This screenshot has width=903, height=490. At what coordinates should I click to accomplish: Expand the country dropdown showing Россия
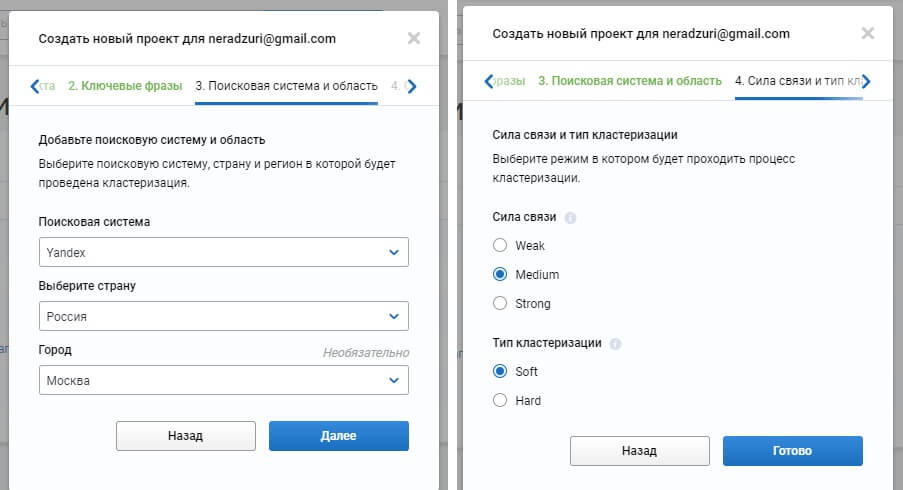point(223,316)
